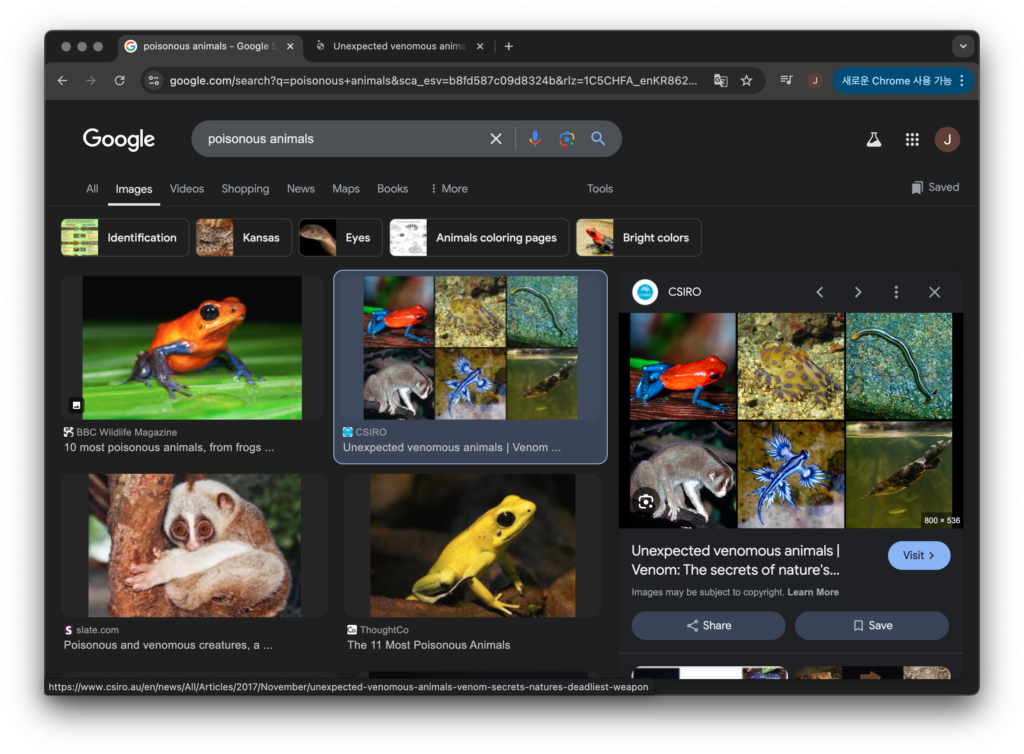Screen dimensions: 1024x754
Task: Click the Share button
Action: point(708,626)
